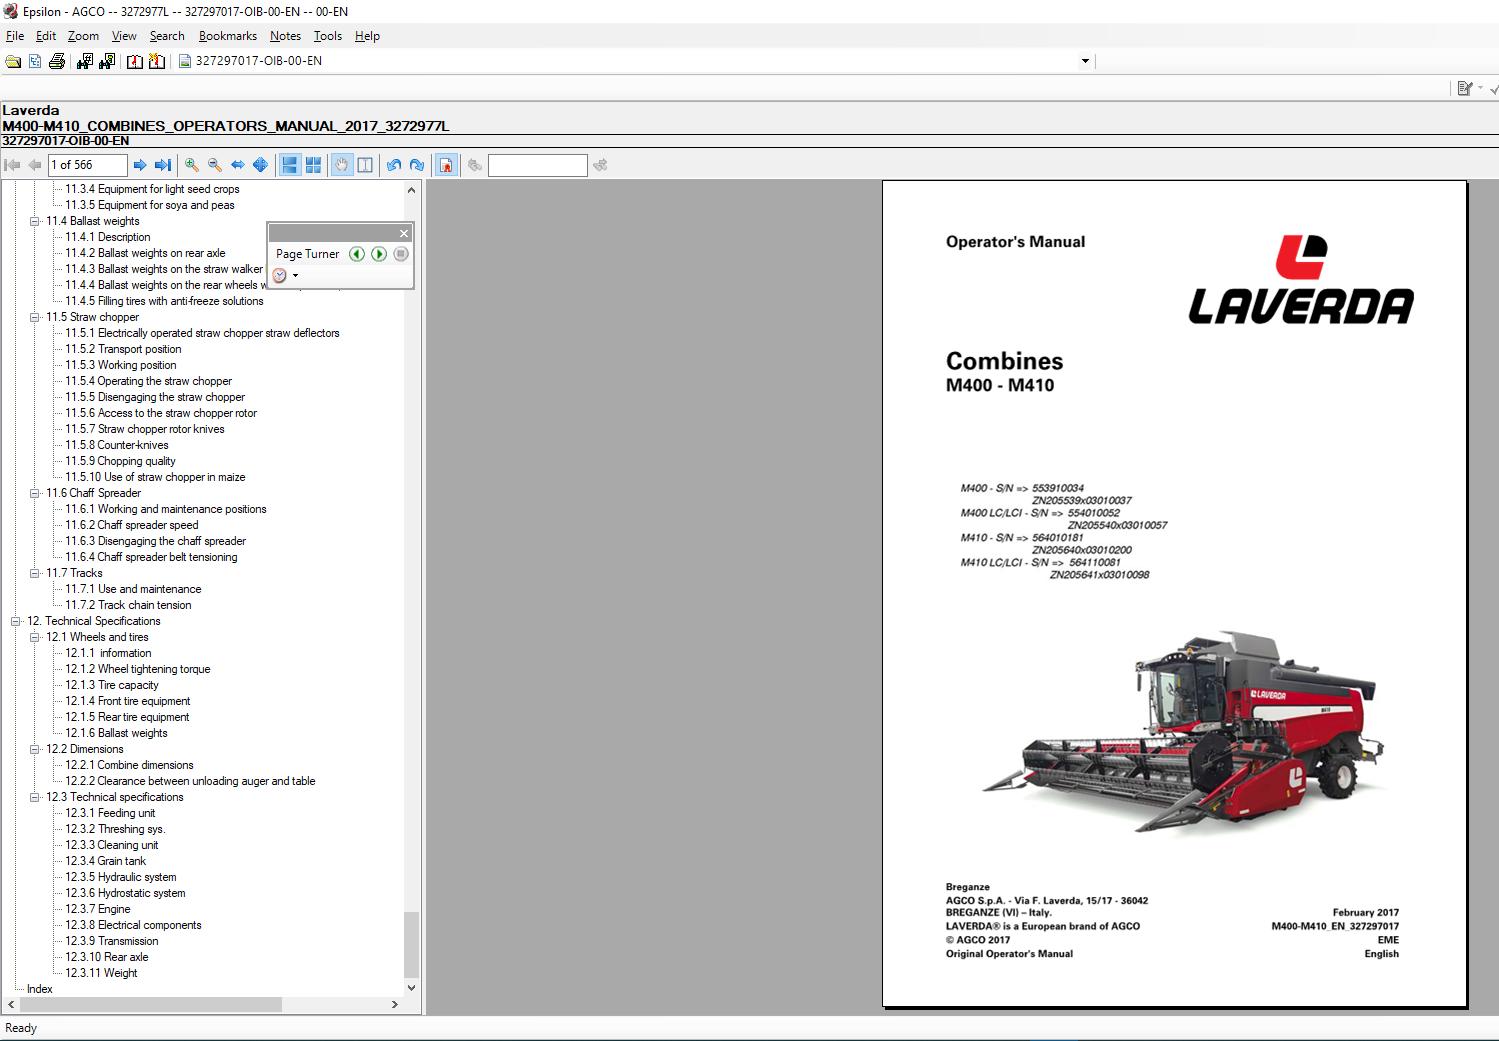Collapse 11.7 Tracks node
Image resolution: width=1499 pixels, height=1041 pixels.
click(x=35, y=573)
